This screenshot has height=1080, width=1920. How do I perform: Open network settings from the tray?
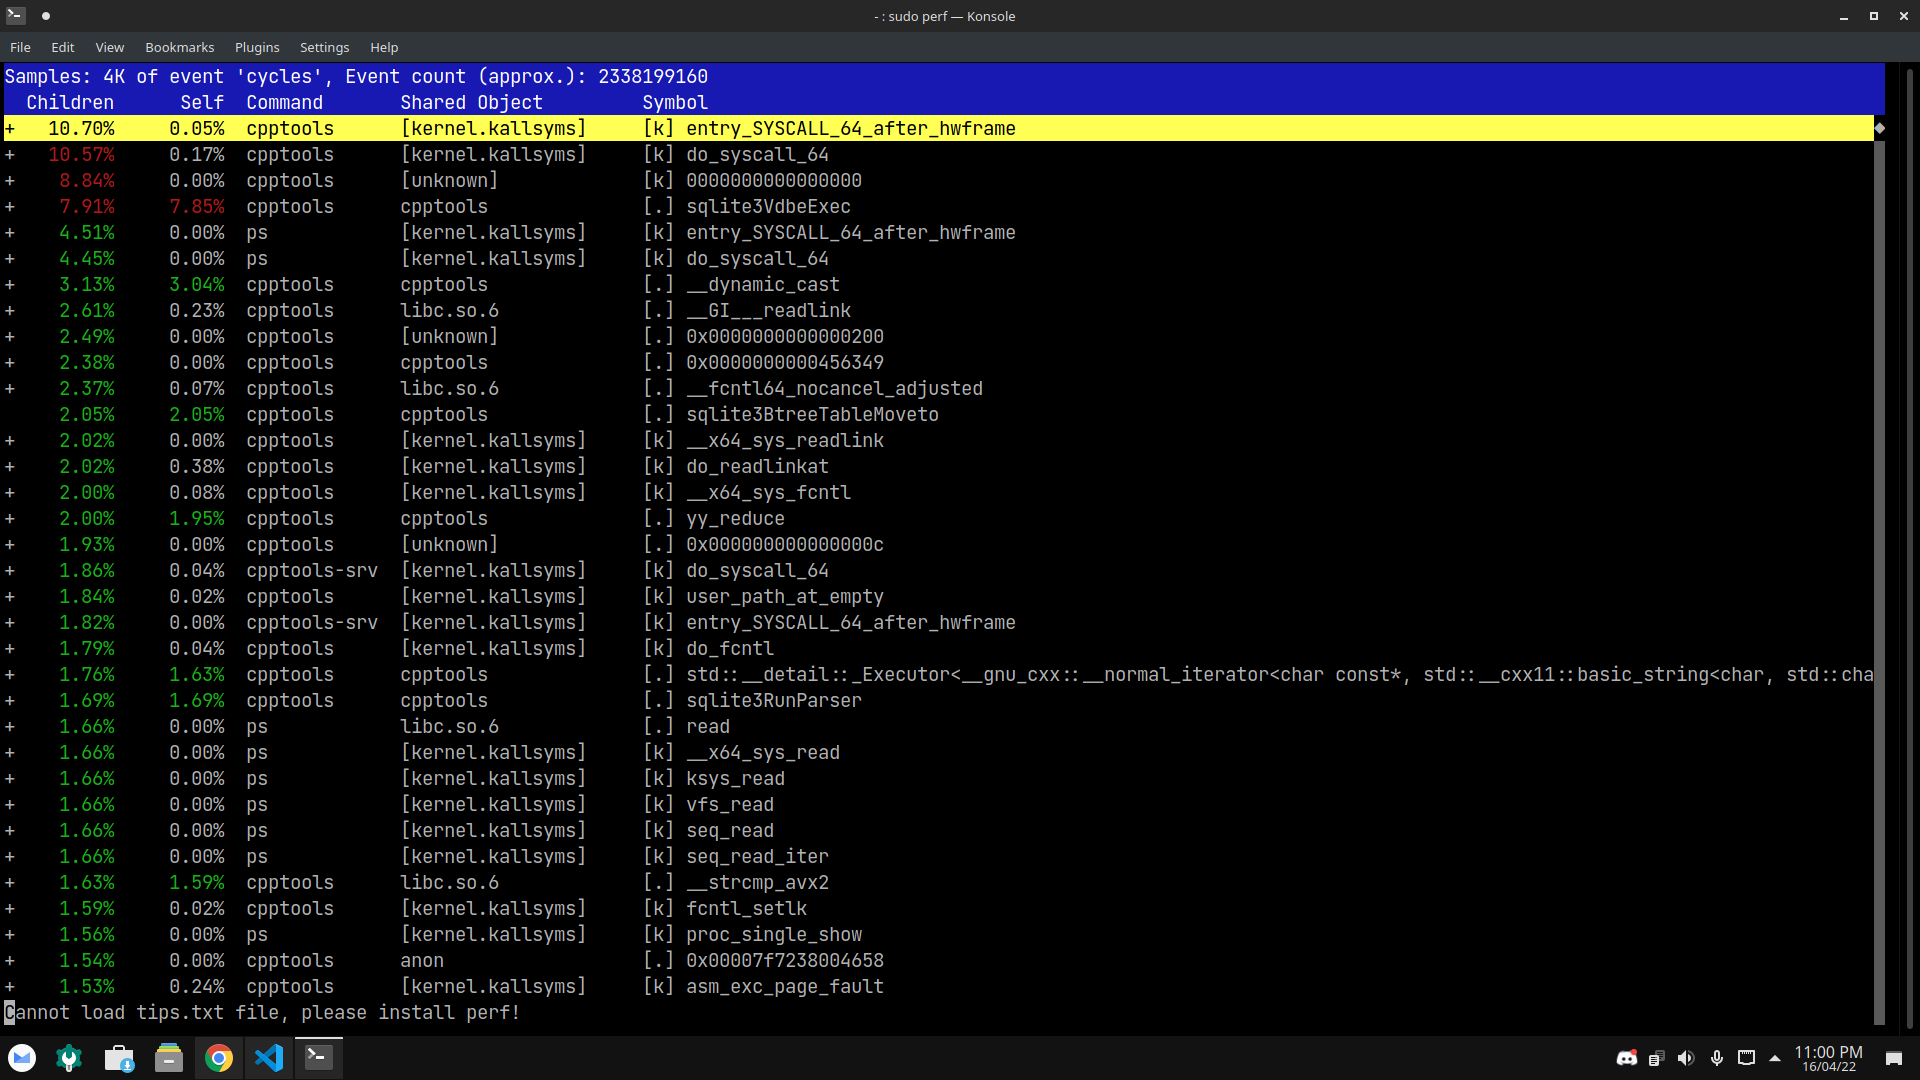click(x=1746, y=1058)
